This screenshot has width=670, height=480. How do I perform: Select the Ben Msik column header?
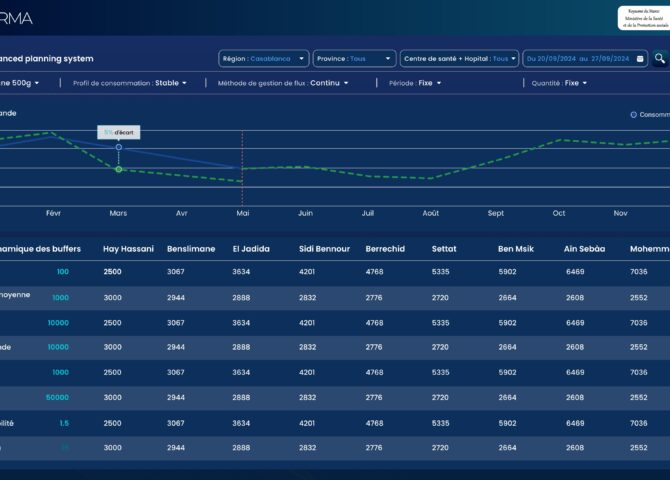518,248
